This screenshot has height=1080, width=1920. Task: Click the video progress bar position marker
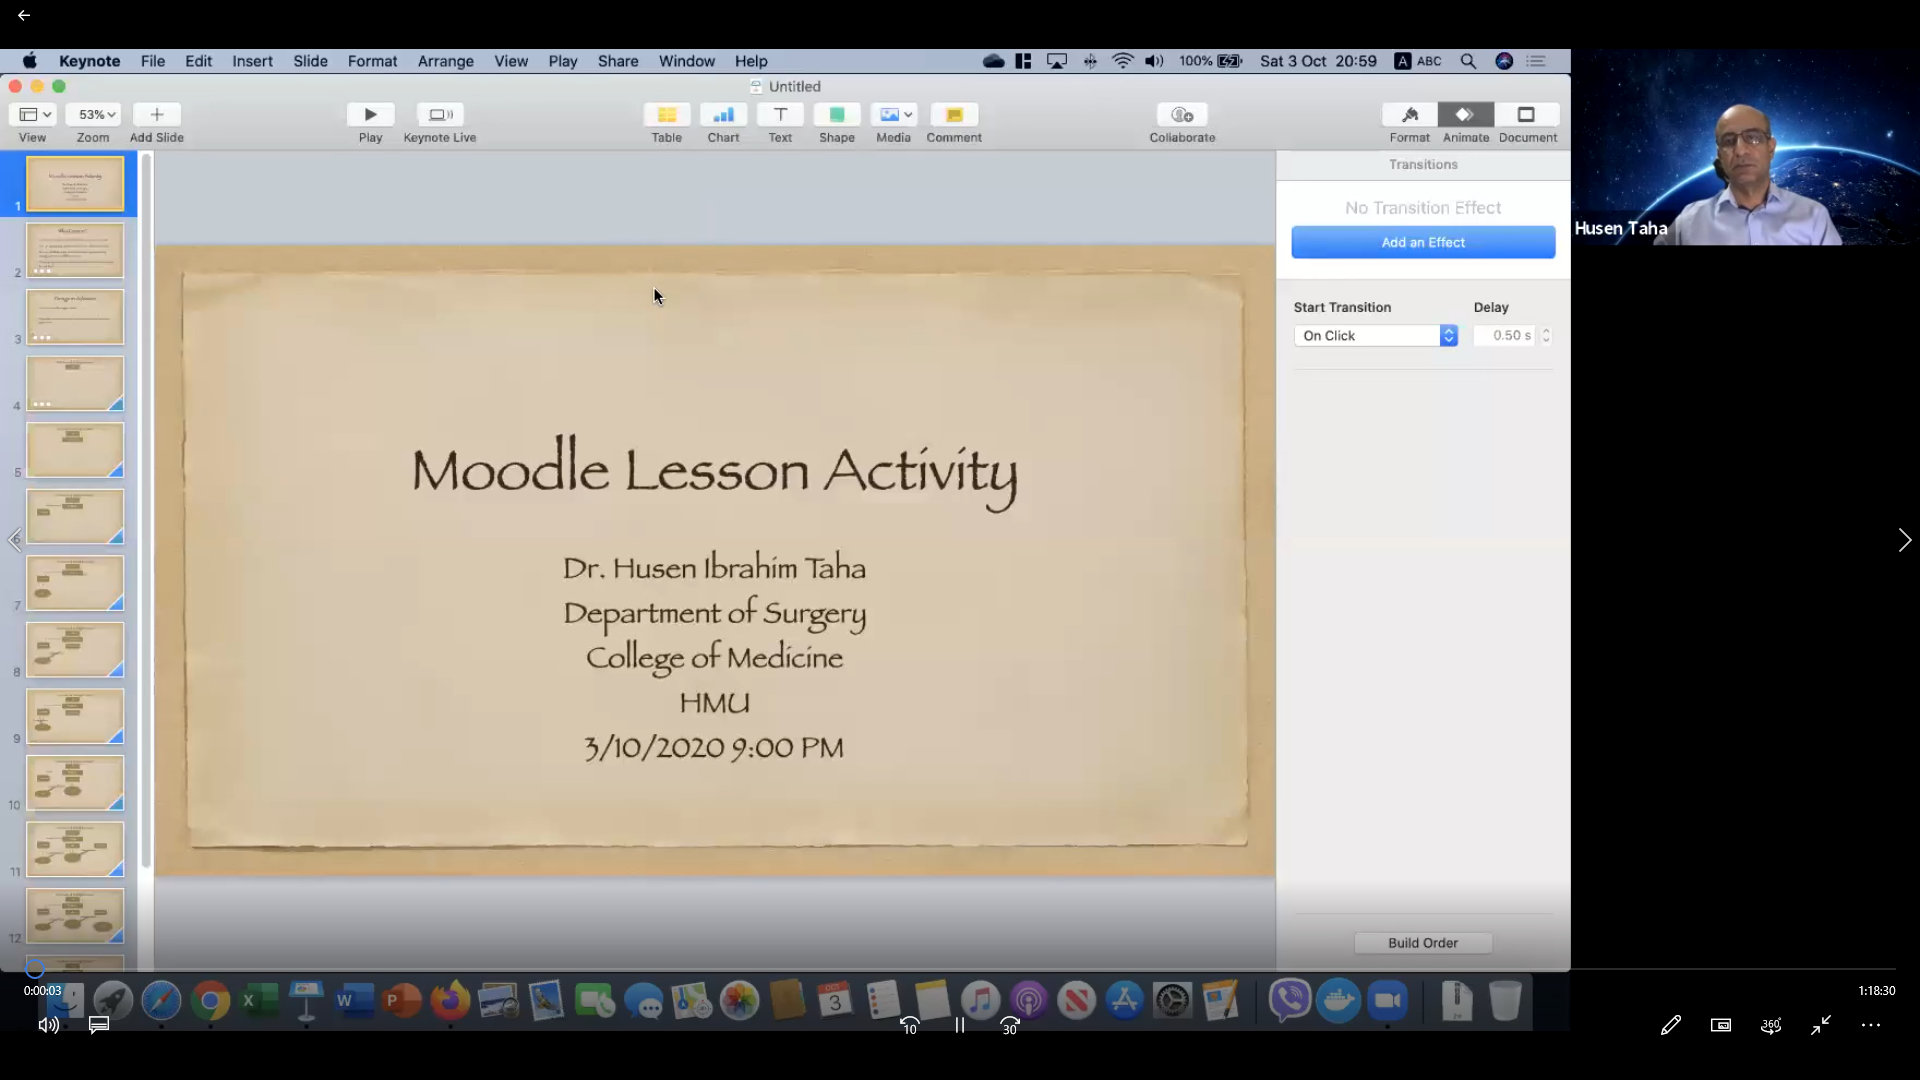(34, 968)
